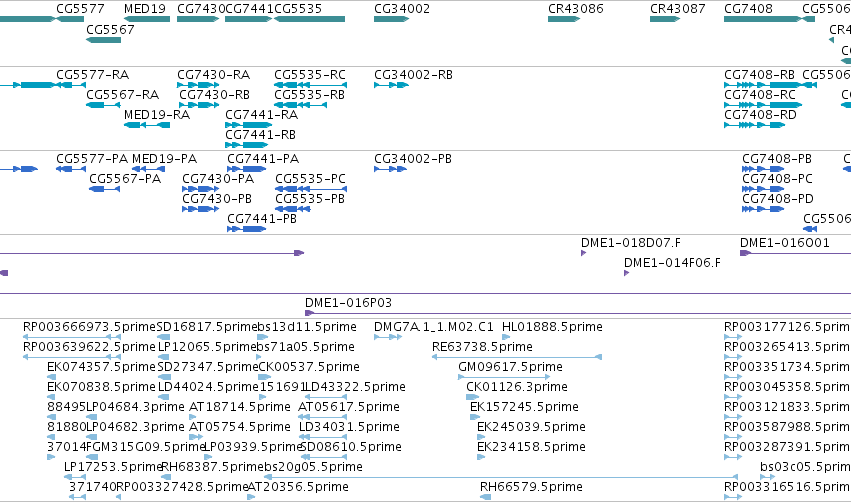Open the LD34031.5prime EST label
The height and width of the screenshot is (502, 851).
[350, 427]
